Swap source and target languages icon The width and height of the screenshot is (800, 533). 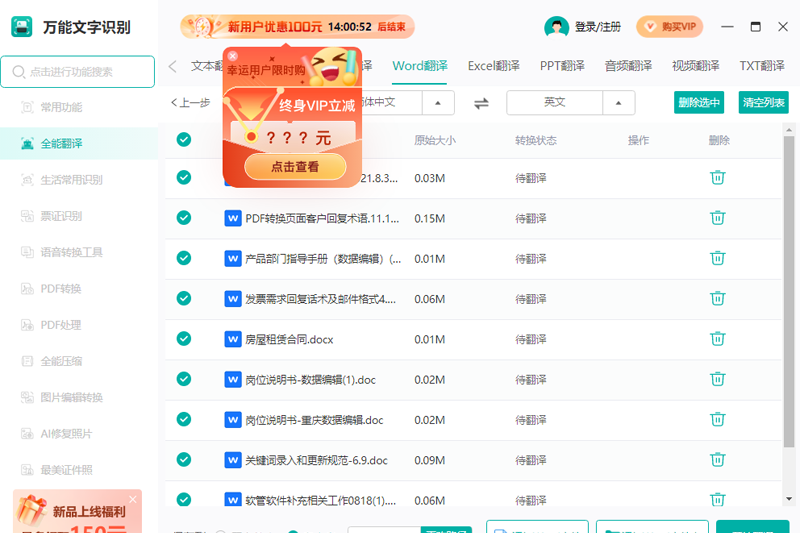(481, 104)
